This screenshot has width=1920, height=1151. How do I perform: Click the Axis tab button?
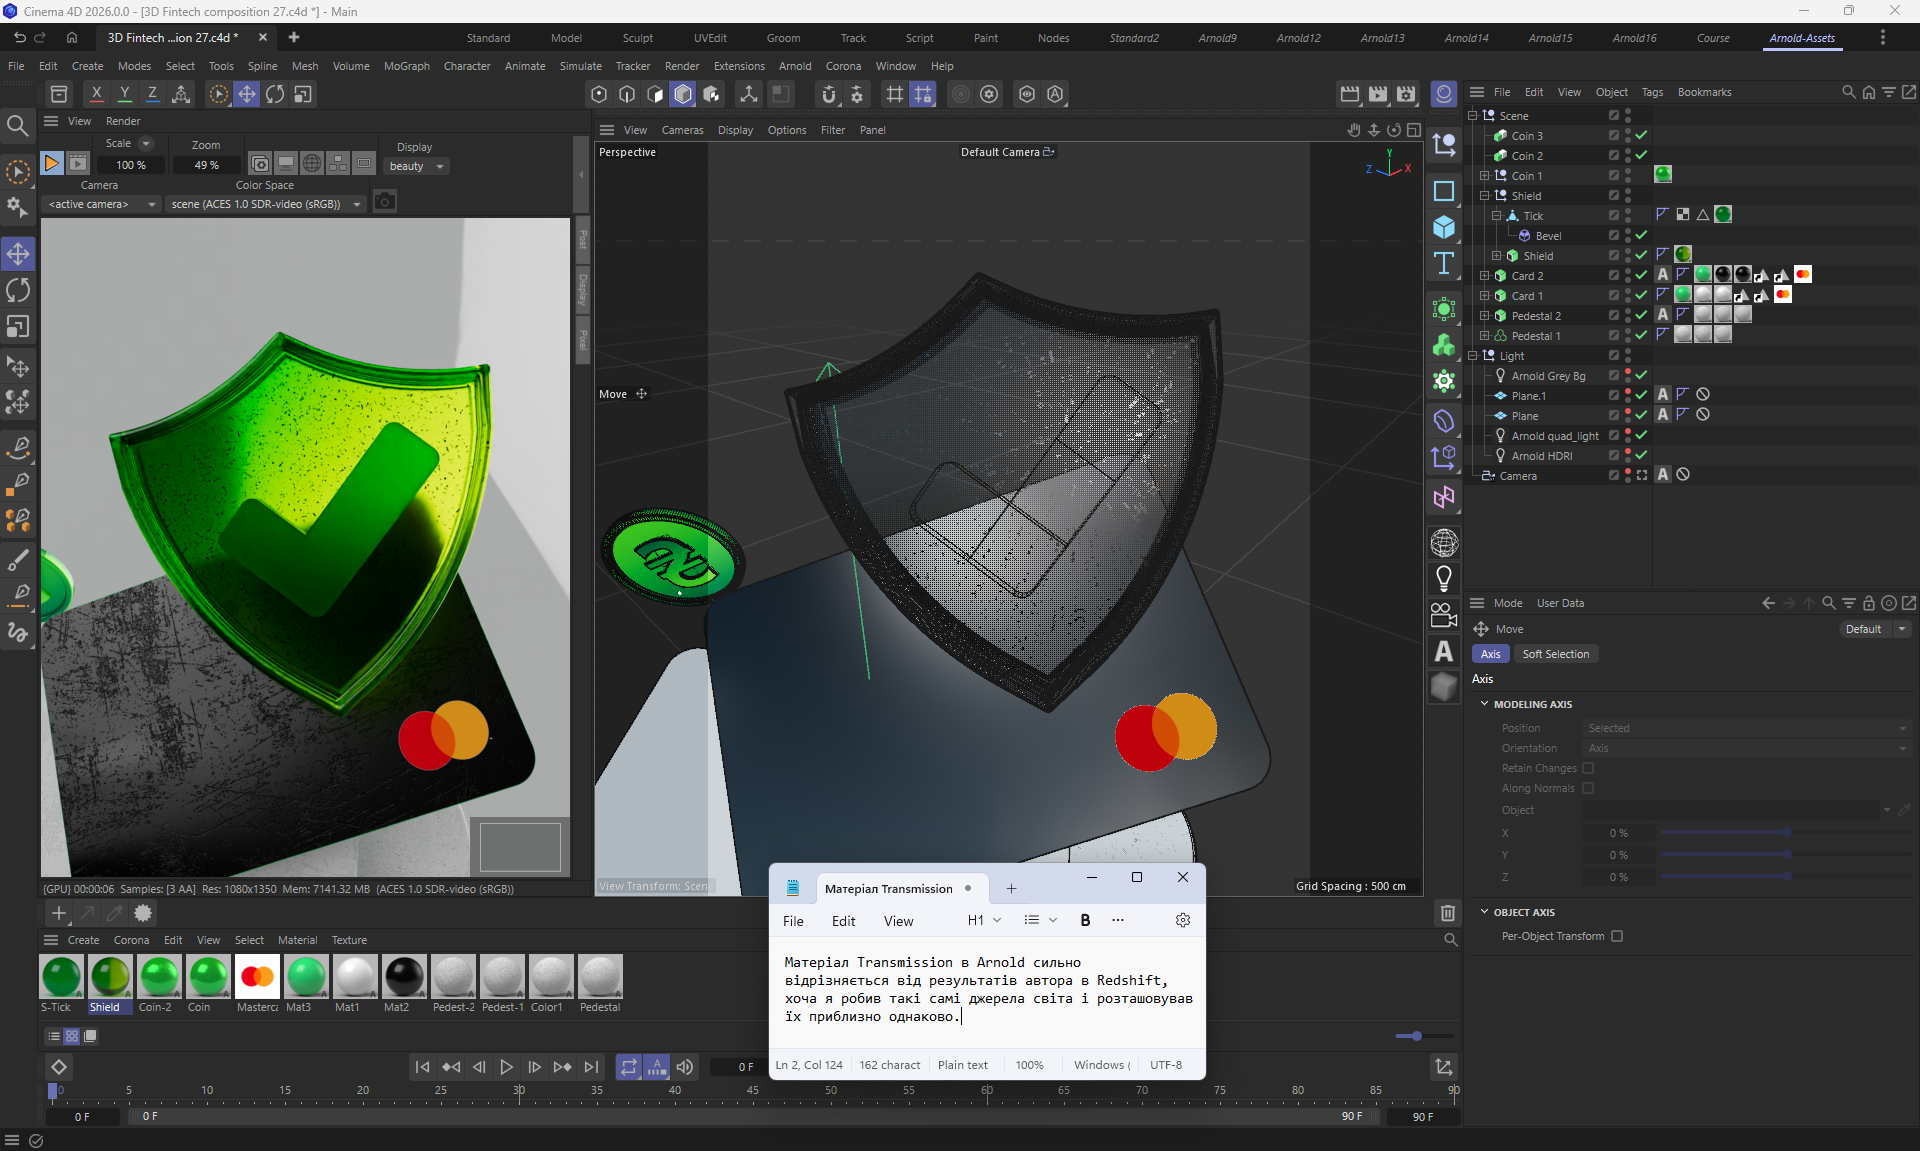[x=1490, y=654]
